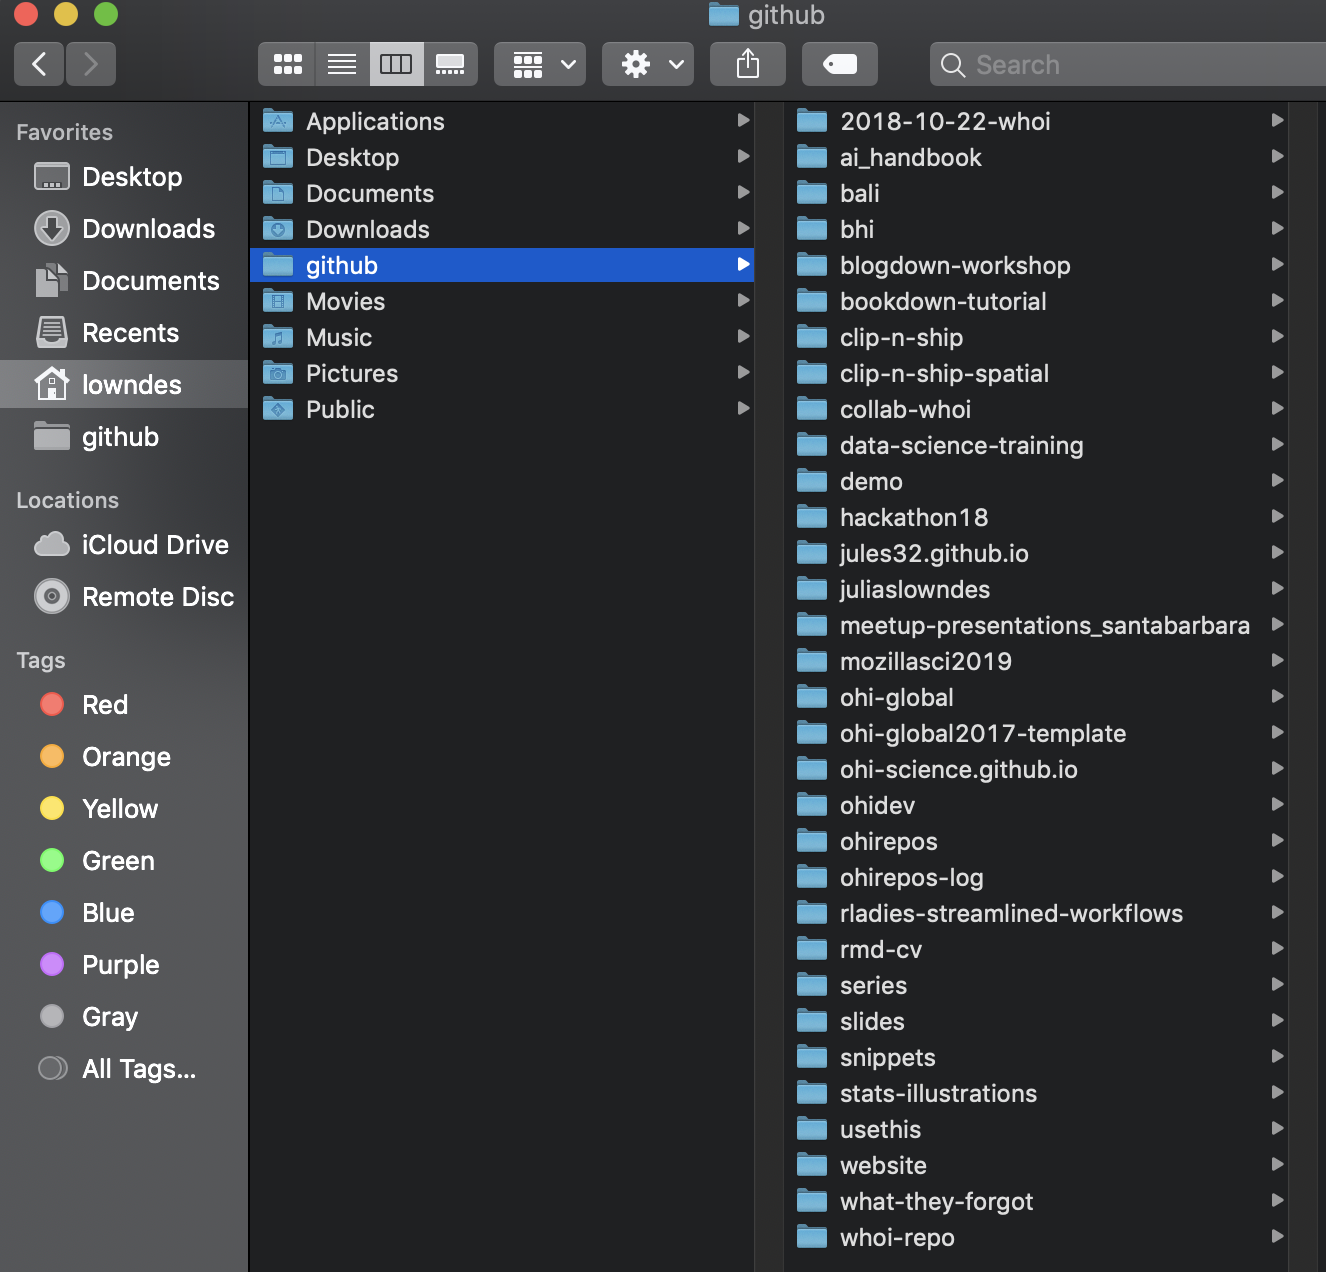The height and width of the screenshot is (1272, 1326).
Task: Open the Action gear dropdown menu
Action: click(648, 65)
